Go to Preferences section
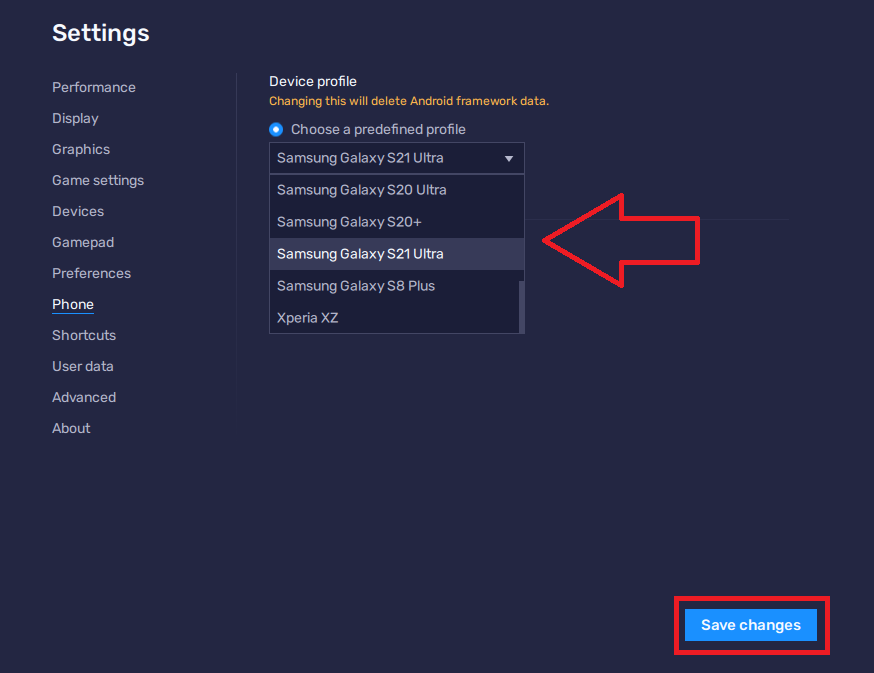The height and width of the screenshot is (673, 874). 91,273
